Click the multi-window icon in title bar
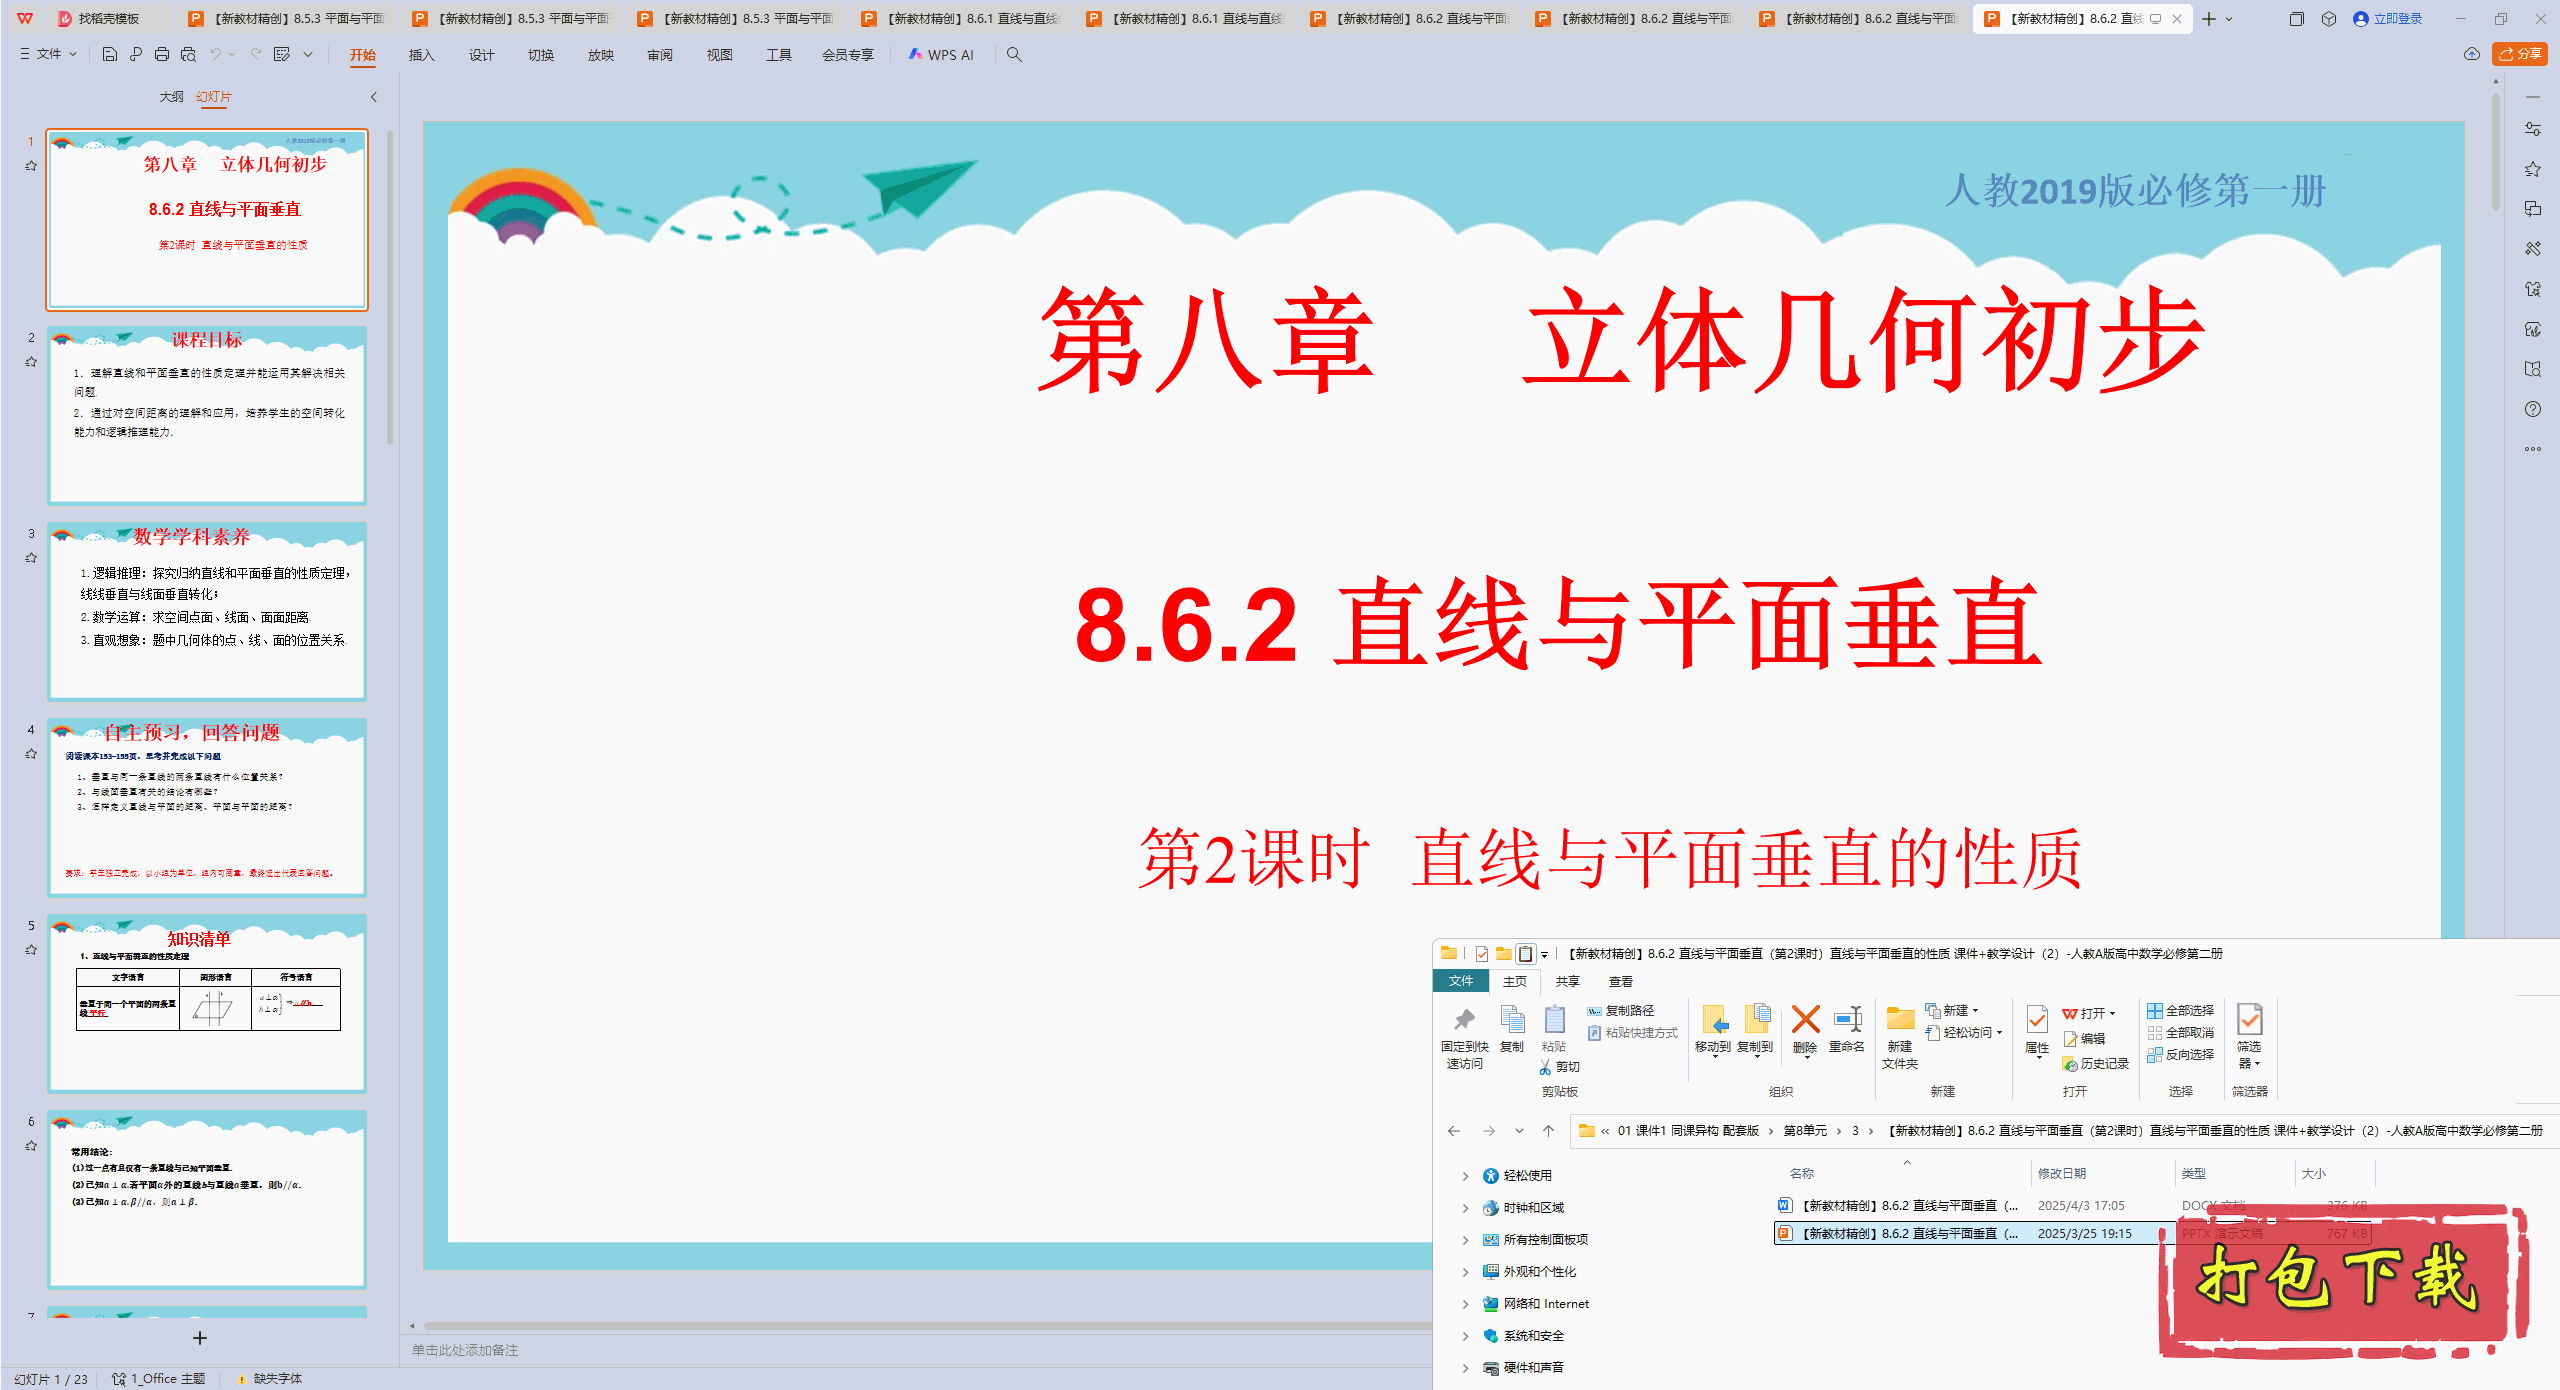2560x1390 pixels. point(2297,19)
